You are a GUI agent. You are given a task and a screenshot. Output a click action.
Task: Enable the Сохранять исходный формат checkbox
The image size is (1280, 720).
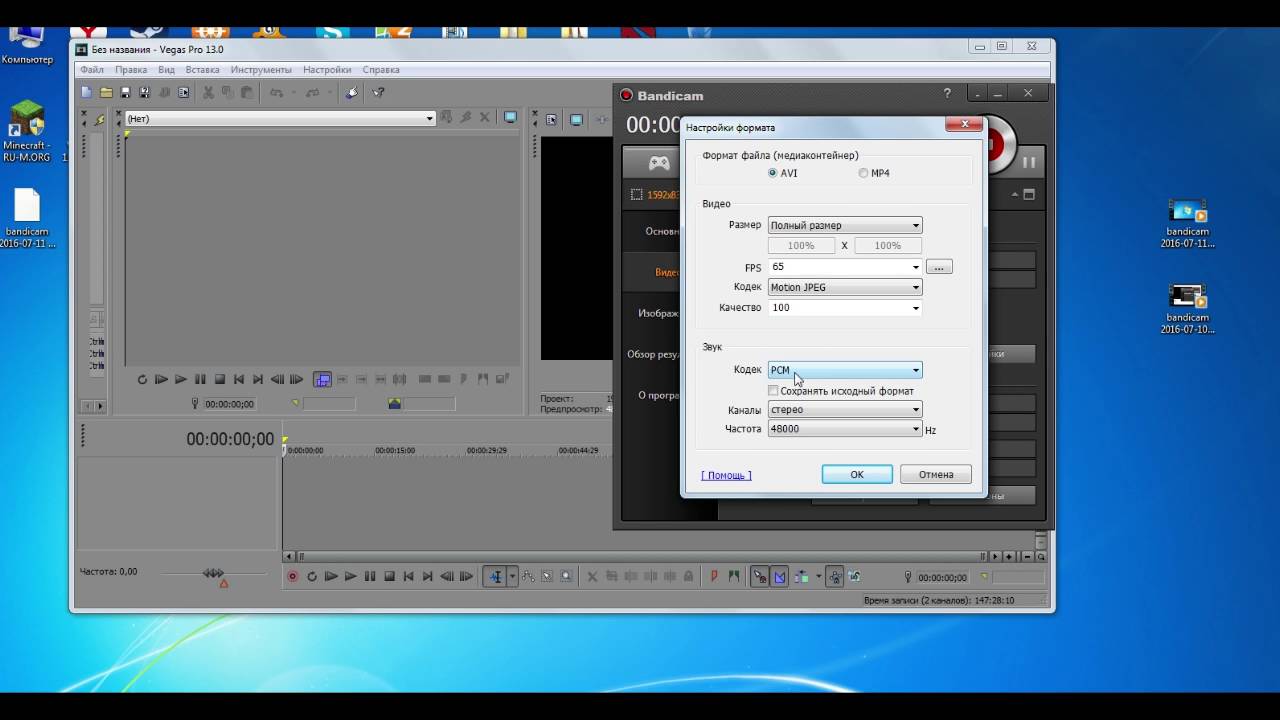click(x=773, y=391)
